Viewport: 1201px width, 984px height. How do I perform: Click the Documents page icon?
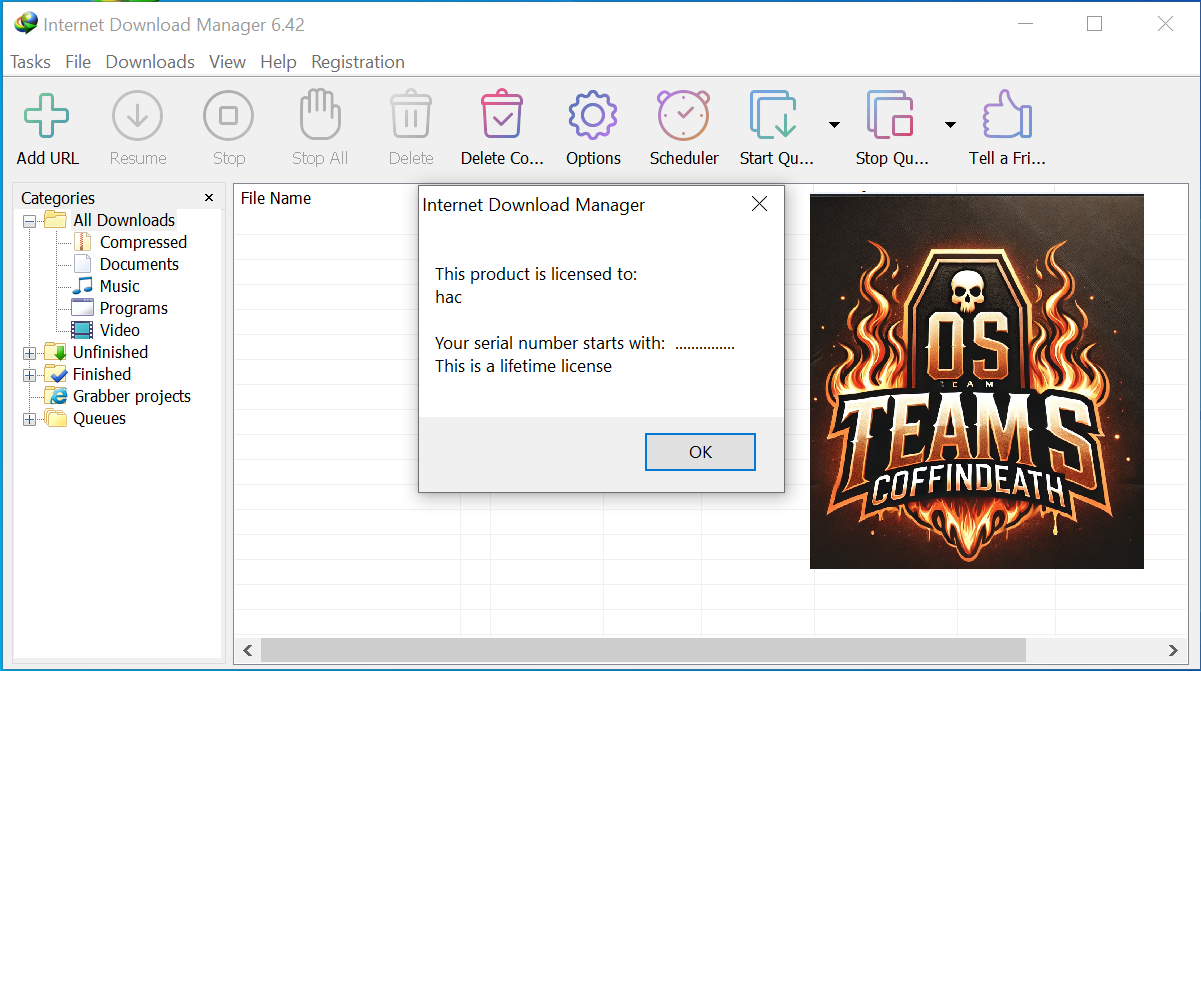[x=82, y=264]
